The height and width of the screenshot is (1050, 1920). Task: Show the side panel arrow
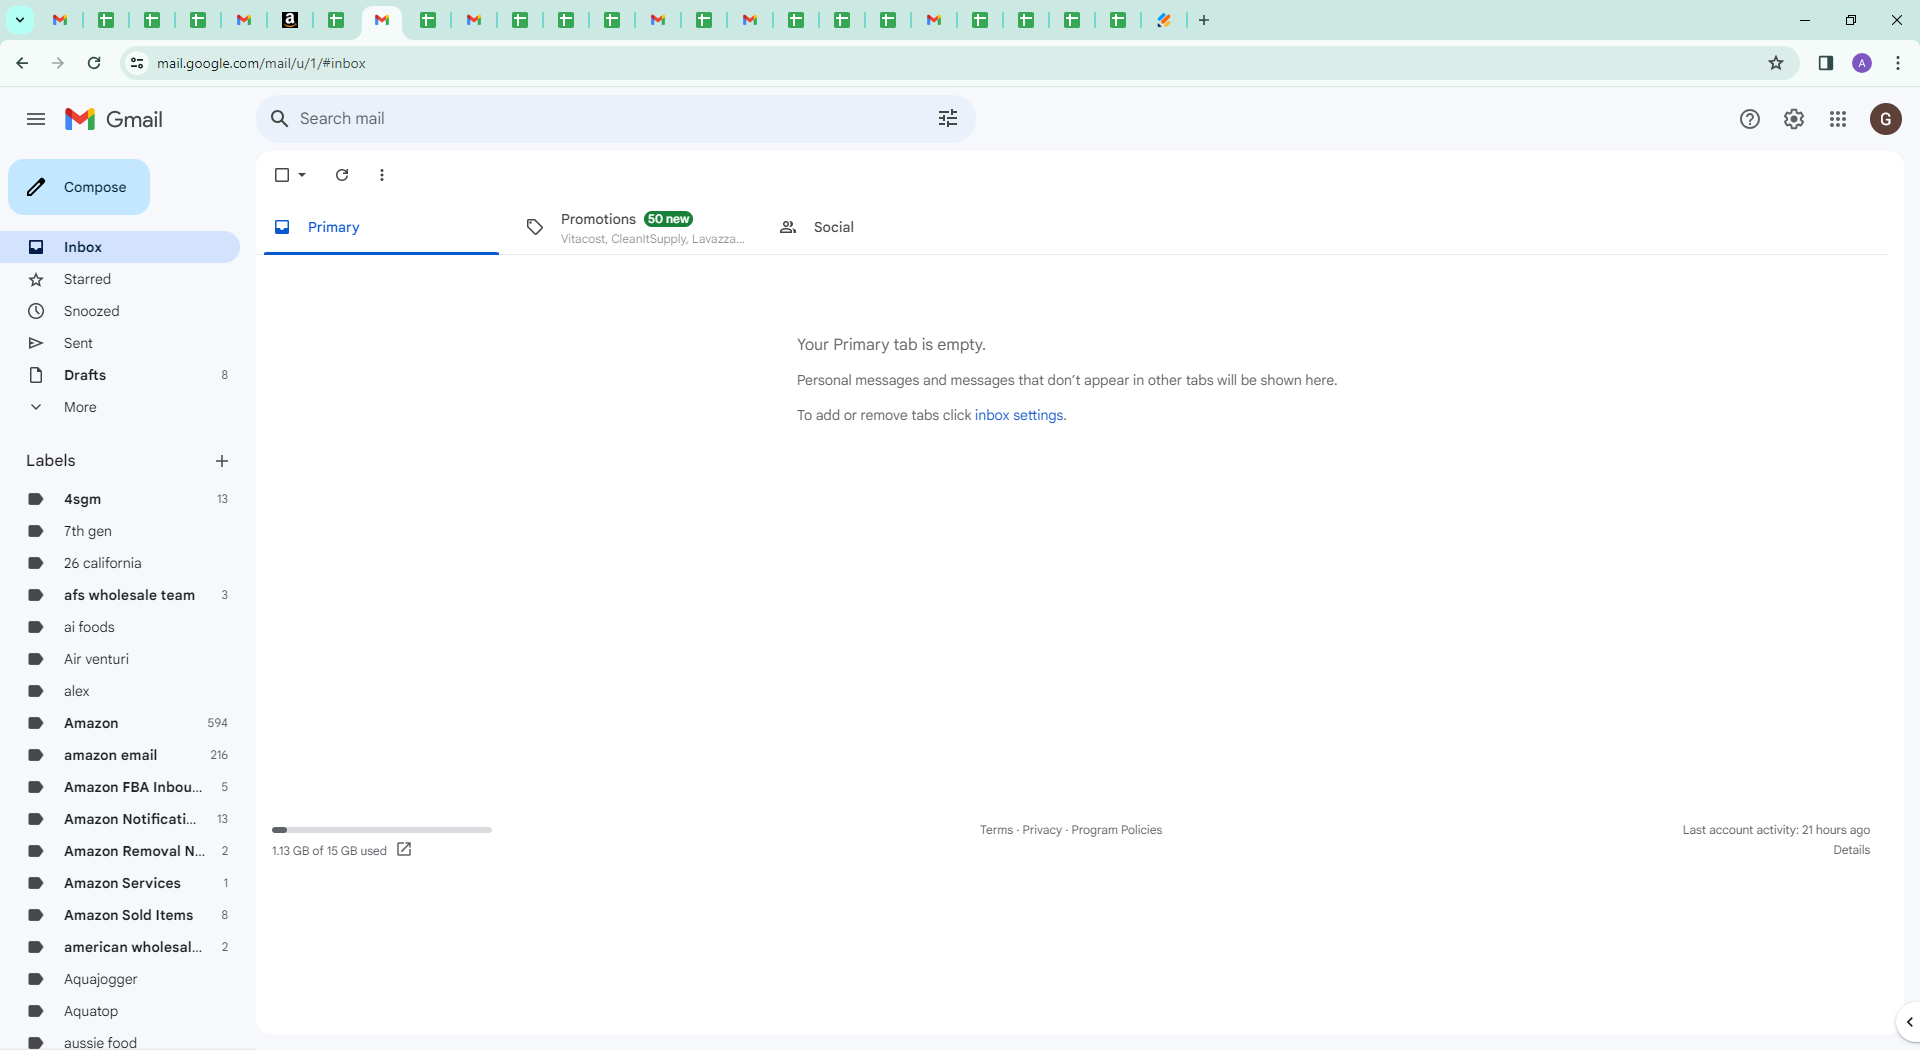click(x=1909, y=1022)
